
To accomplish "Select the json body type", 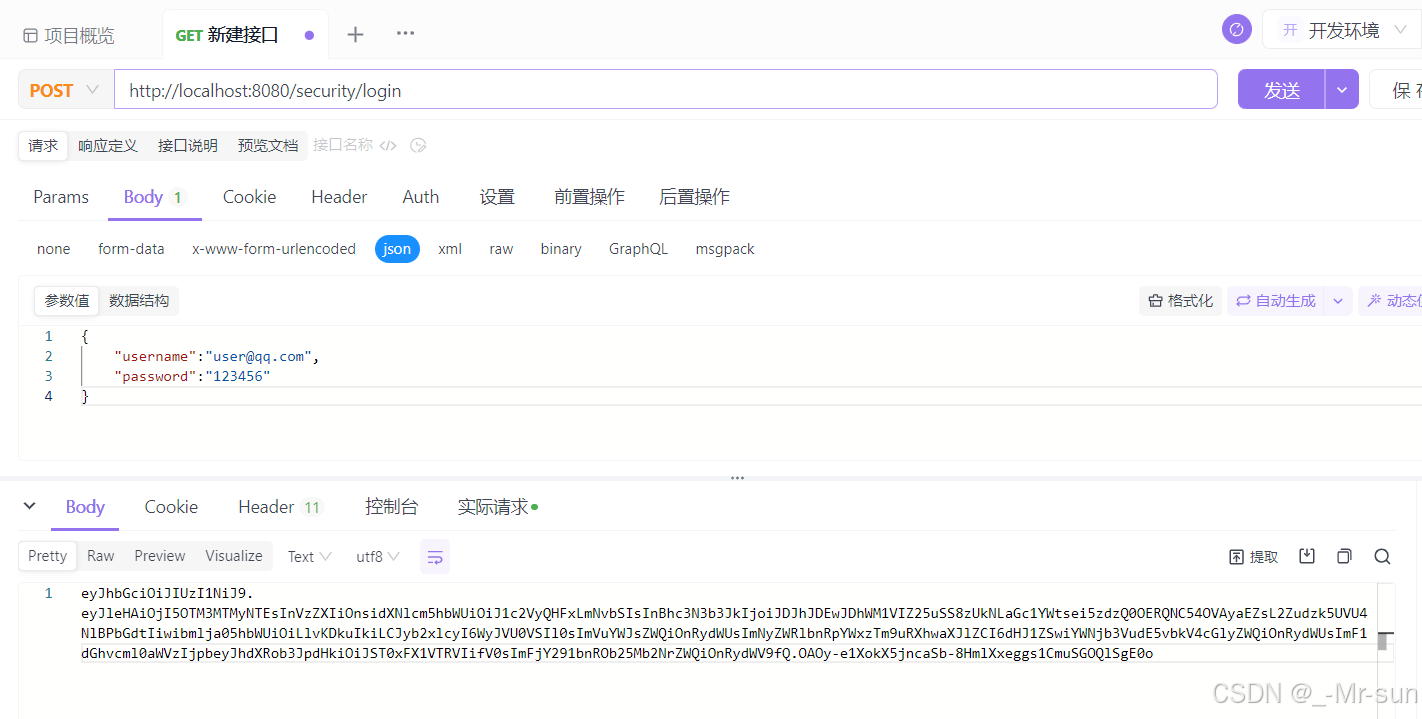I will pyautogui.click(x=397, y=249).
